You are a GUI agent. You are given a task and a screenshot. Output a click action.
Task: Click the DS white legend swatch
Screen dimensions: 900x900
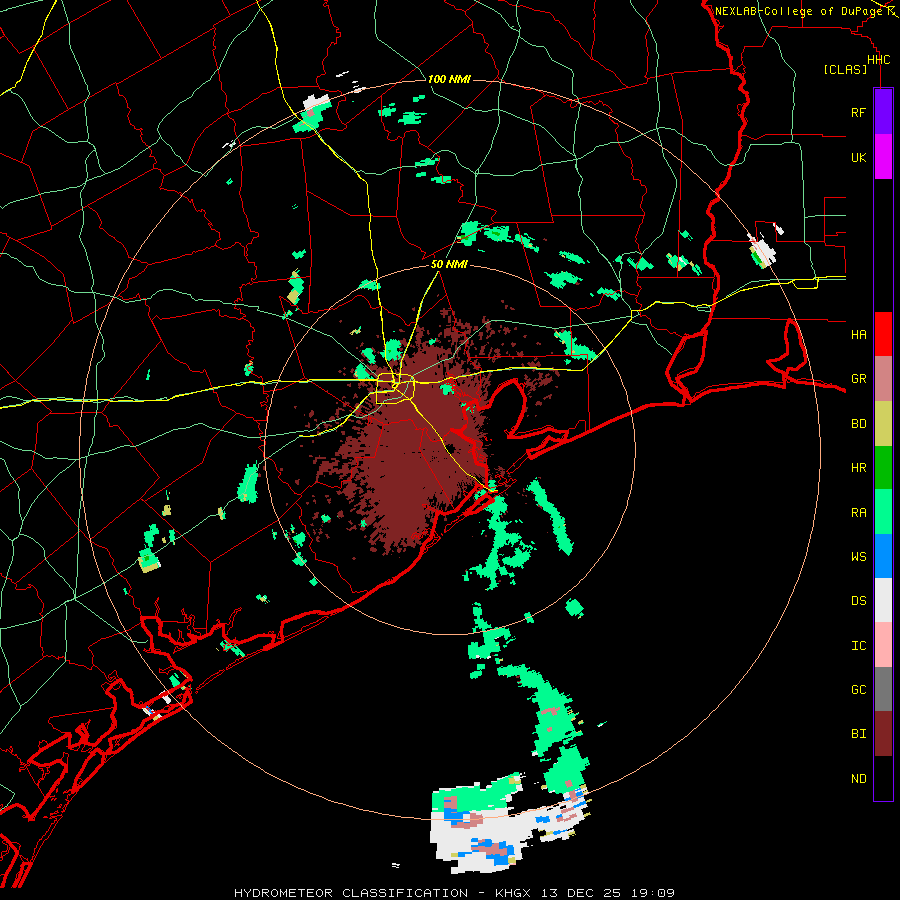883,600
